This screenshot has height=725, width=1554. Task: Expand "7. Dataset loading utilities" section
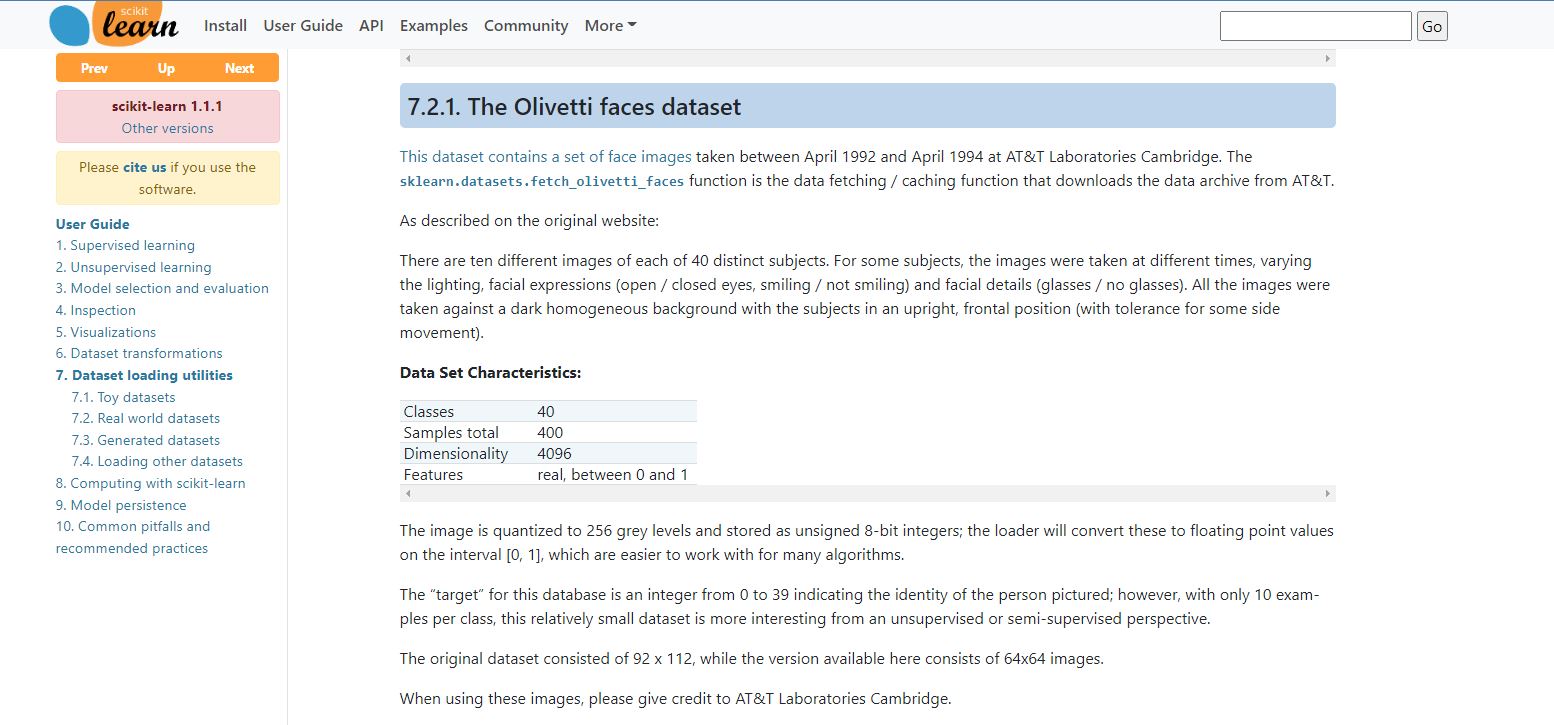(144, 375)
